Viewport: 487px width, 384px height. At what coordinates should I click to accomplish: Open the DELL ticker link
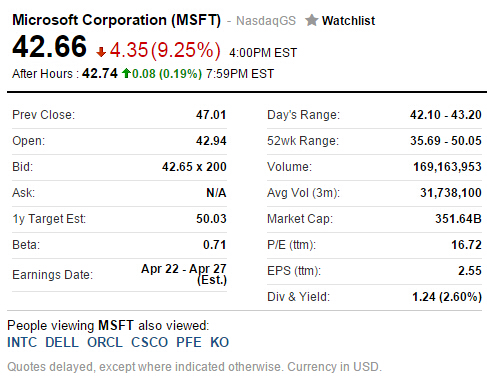pos(62,342)
